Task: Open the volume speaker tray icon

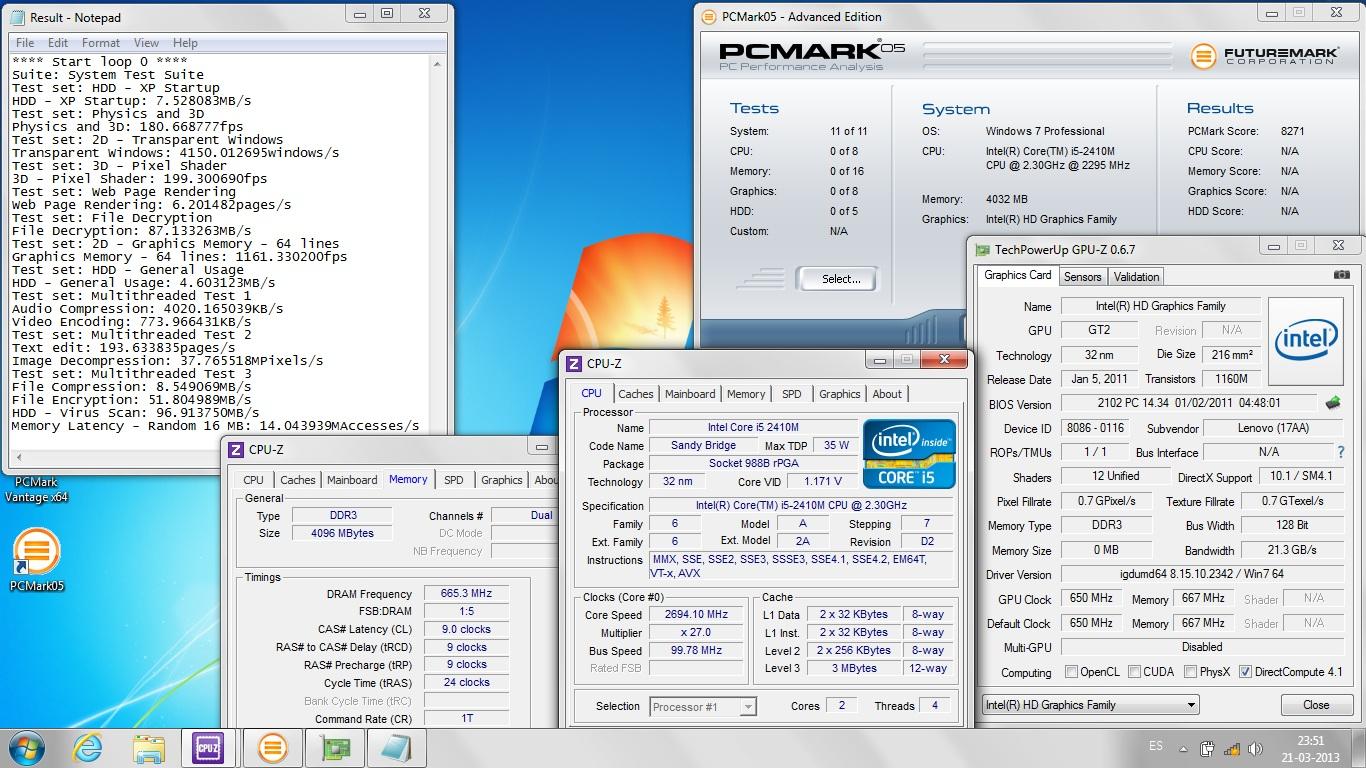Action: (x=1254, y=748)
